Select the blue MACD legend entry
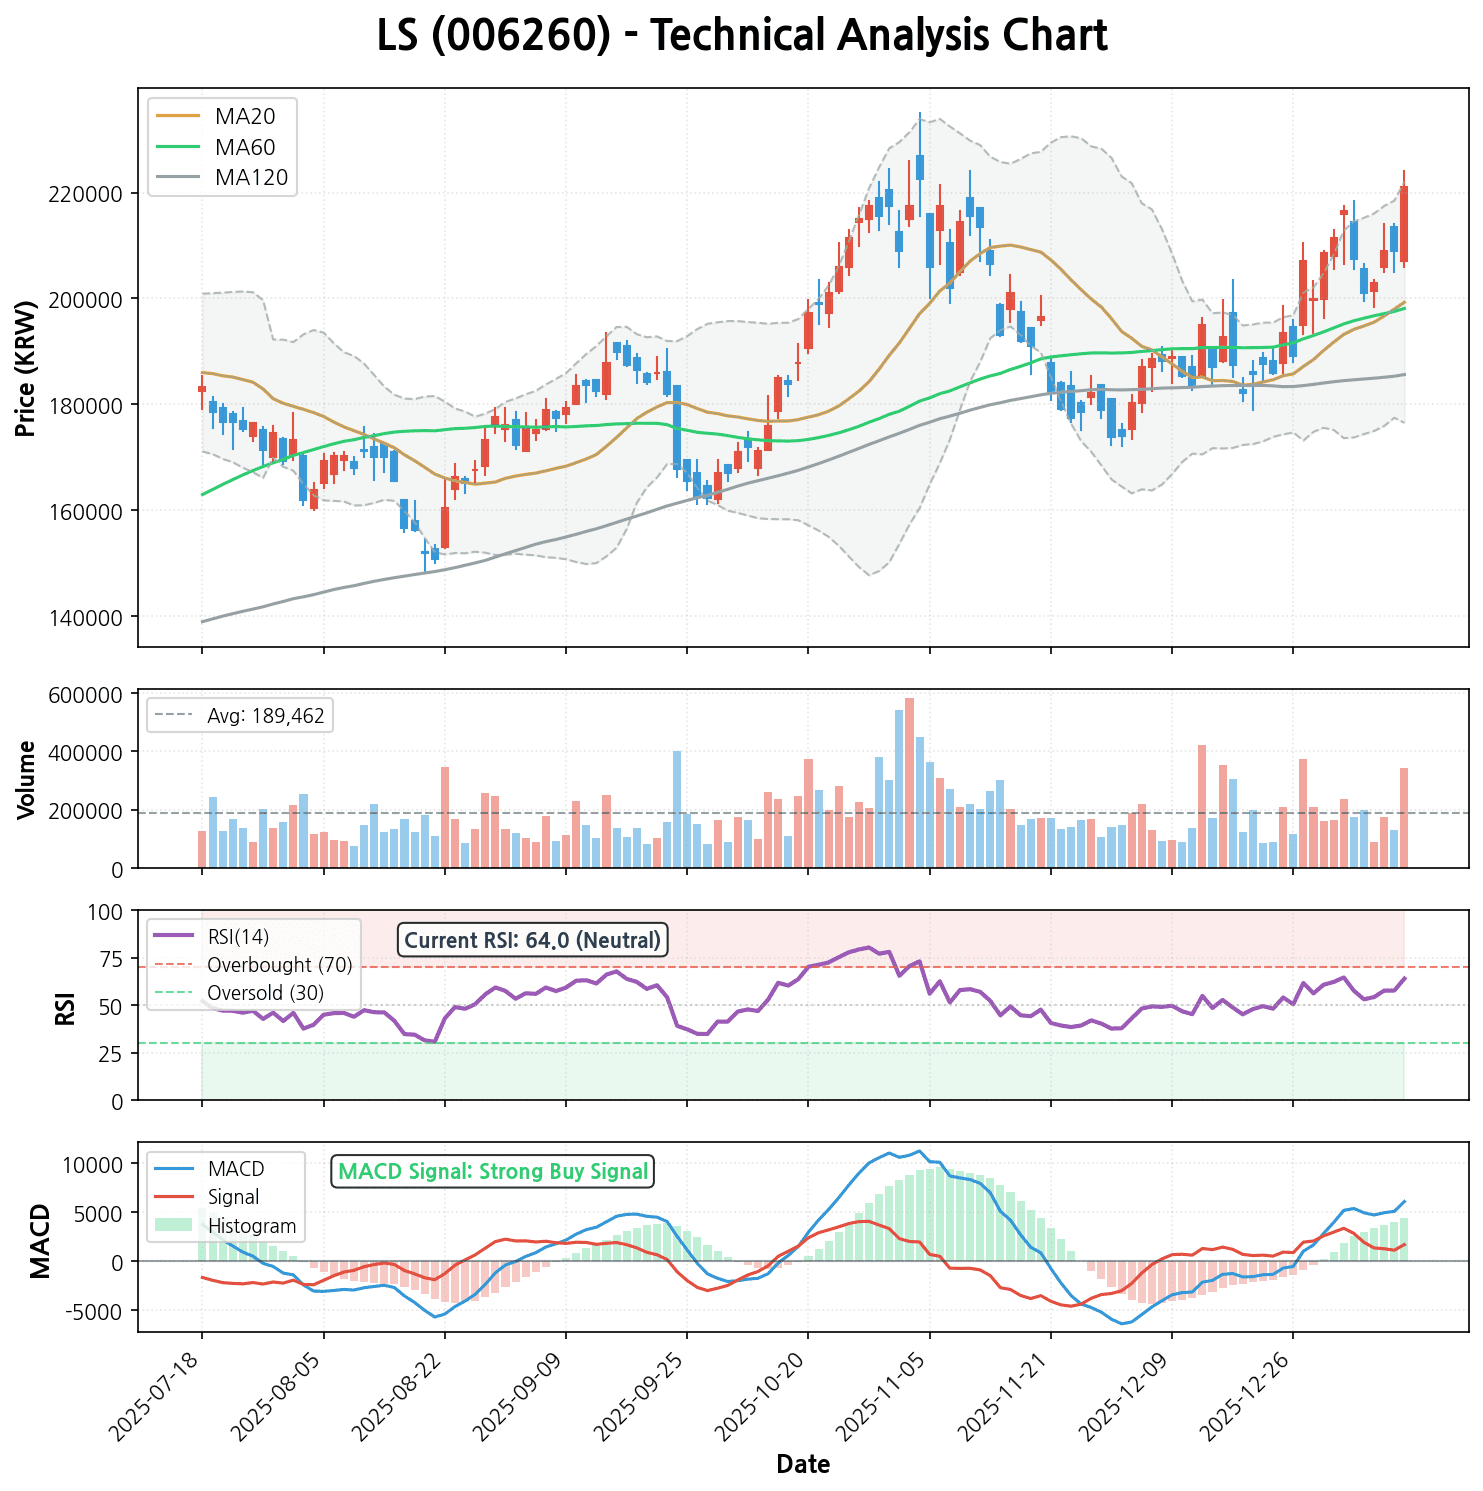The image size is (1483, 1491). (x=236, y=1169)
